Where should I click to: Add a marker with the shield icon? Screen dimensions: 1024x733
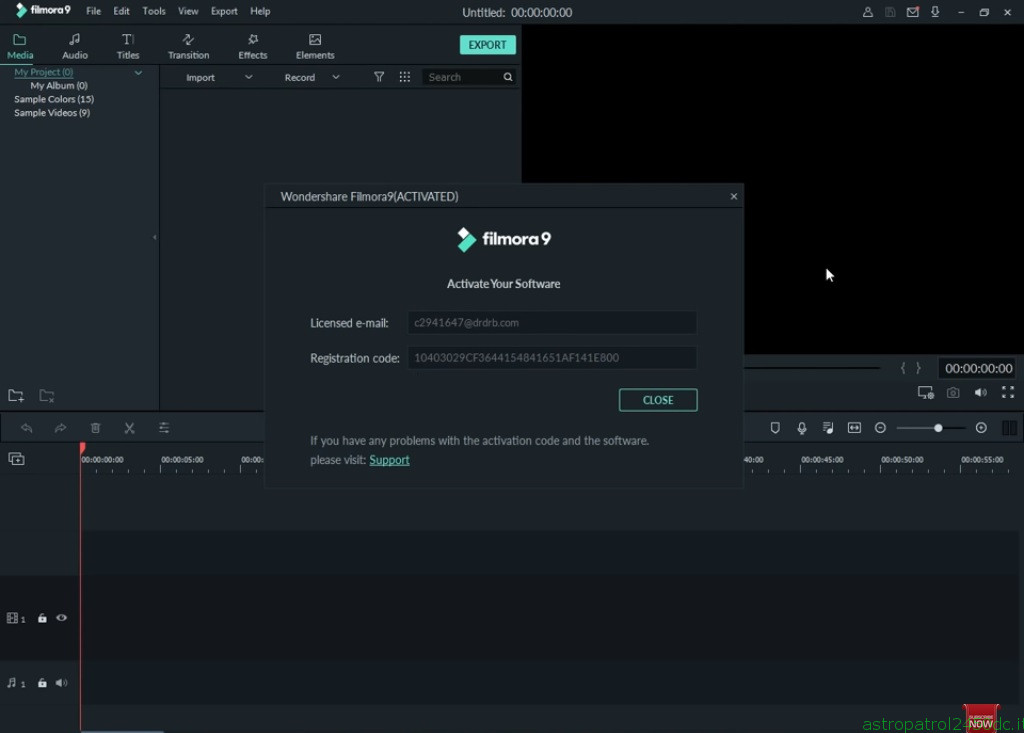775,428
